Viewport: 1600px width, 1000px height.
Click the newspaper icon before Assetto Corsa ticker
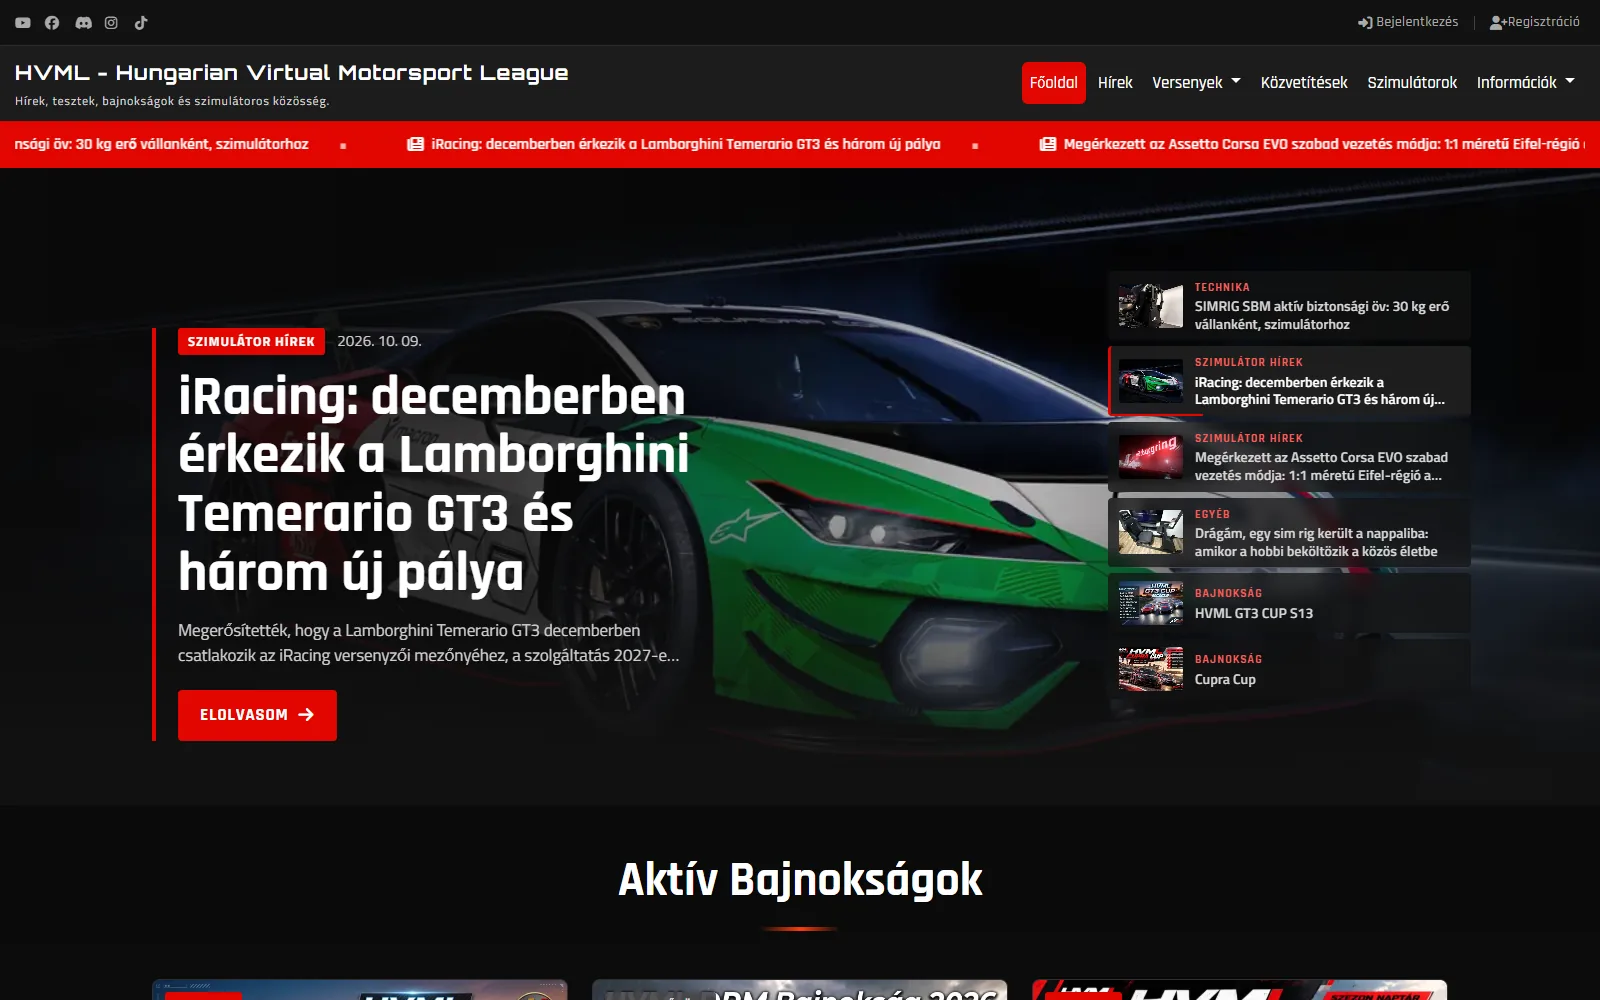[x=1048, y=144]
